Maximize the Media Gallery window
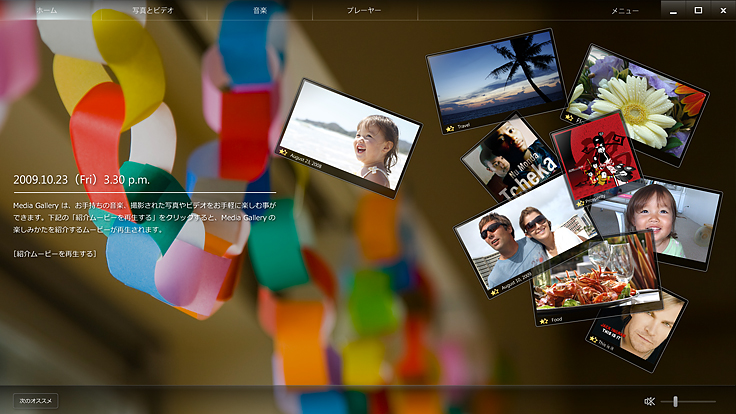Screen dimensions: 736x414 pyautogui.click(x=697, y=9)
